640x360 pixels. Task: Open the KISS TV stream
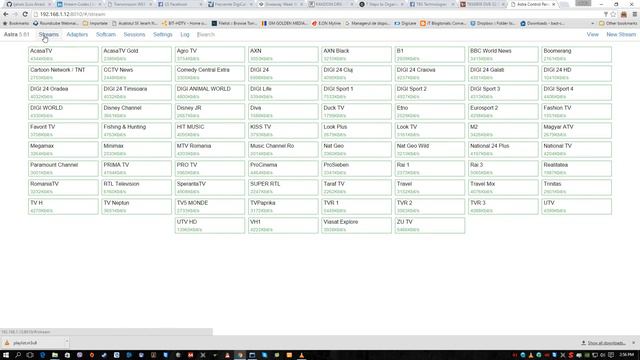[283, 130]
